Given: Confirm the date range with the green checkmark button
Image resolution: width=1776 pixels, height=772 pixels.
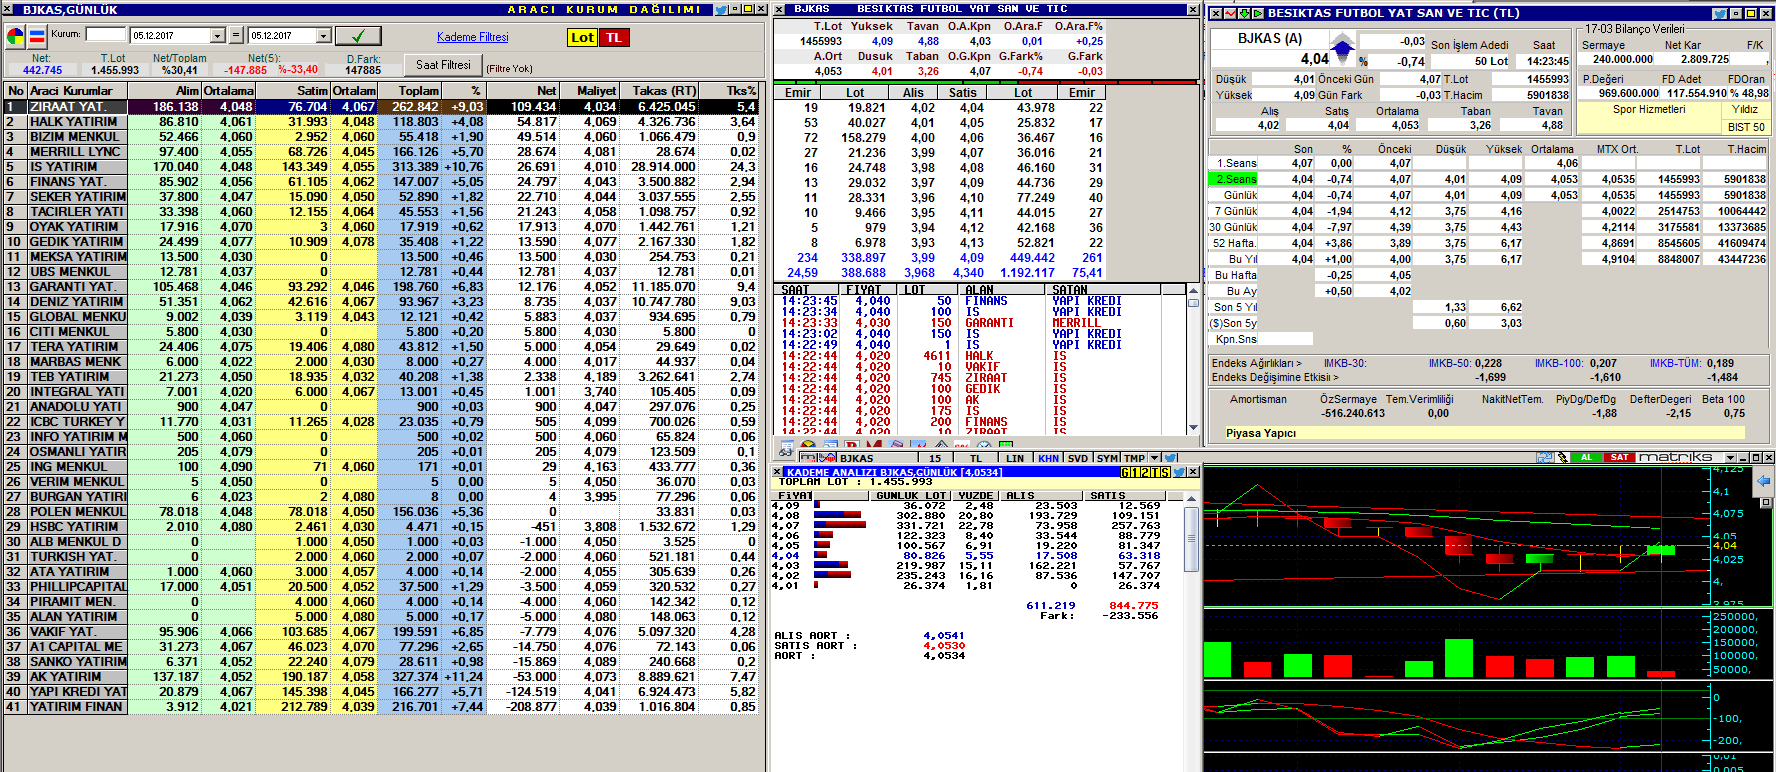Looking at the screenshot, I should pos(357,36).
